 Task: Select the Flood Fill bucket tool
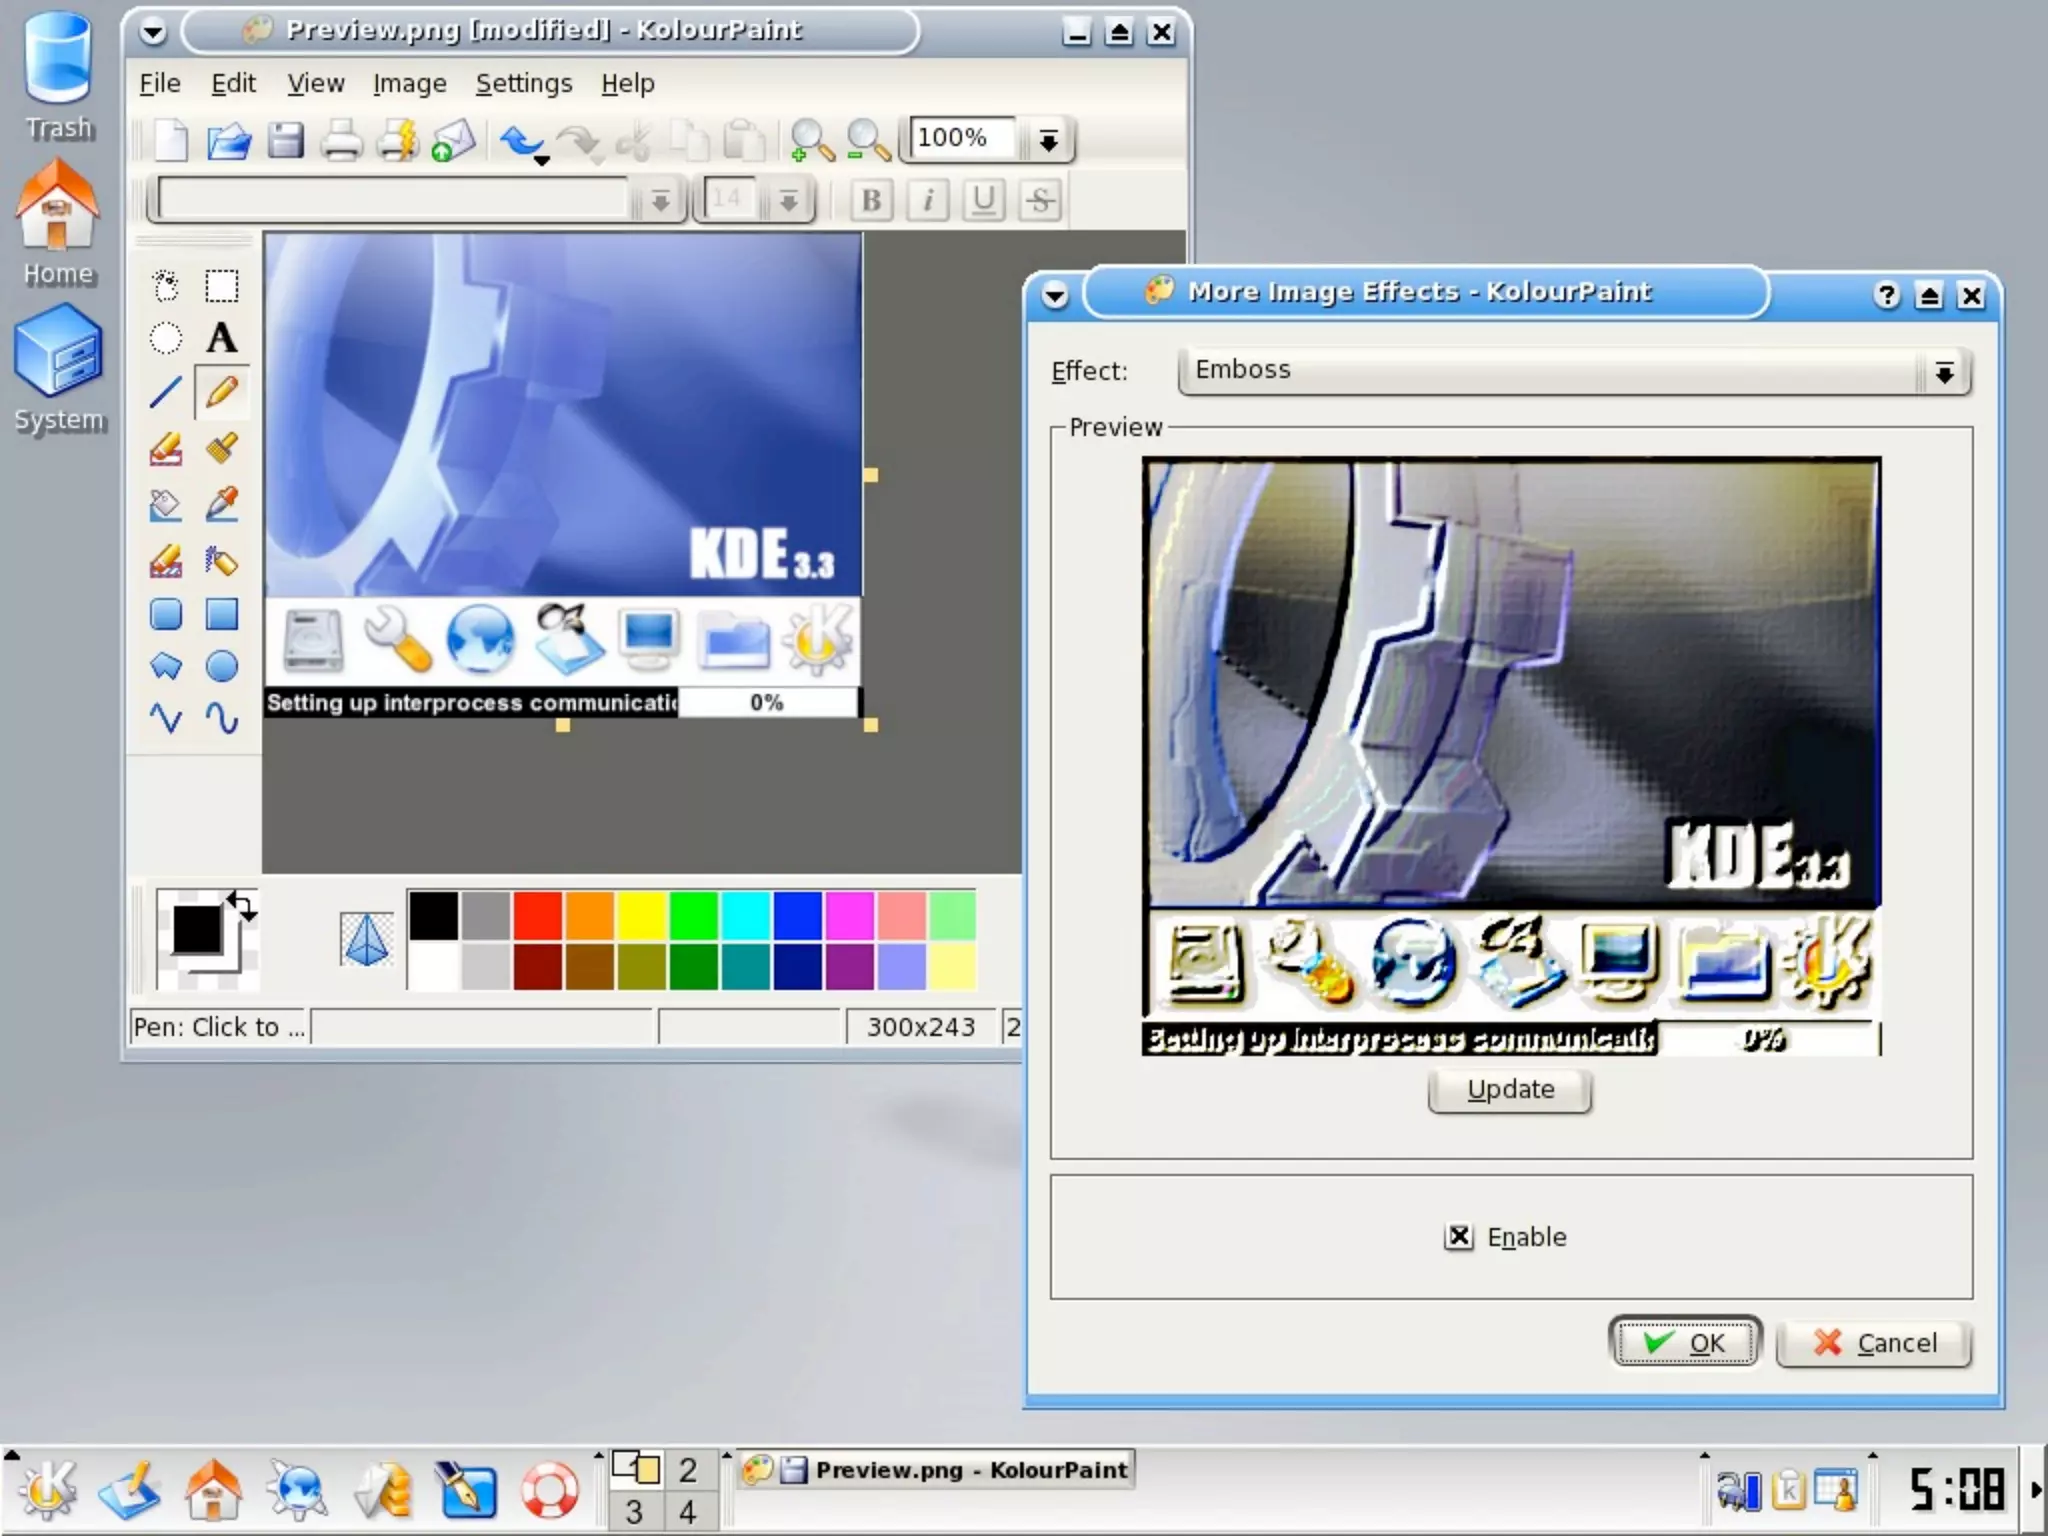tap(166, 505)
